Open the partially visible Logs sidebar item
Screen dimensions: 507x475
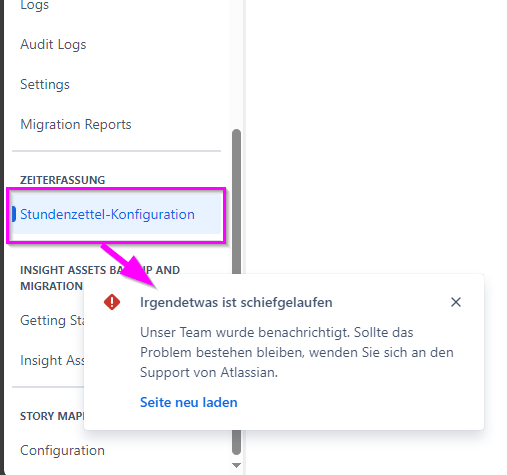[x=34, y=5]
